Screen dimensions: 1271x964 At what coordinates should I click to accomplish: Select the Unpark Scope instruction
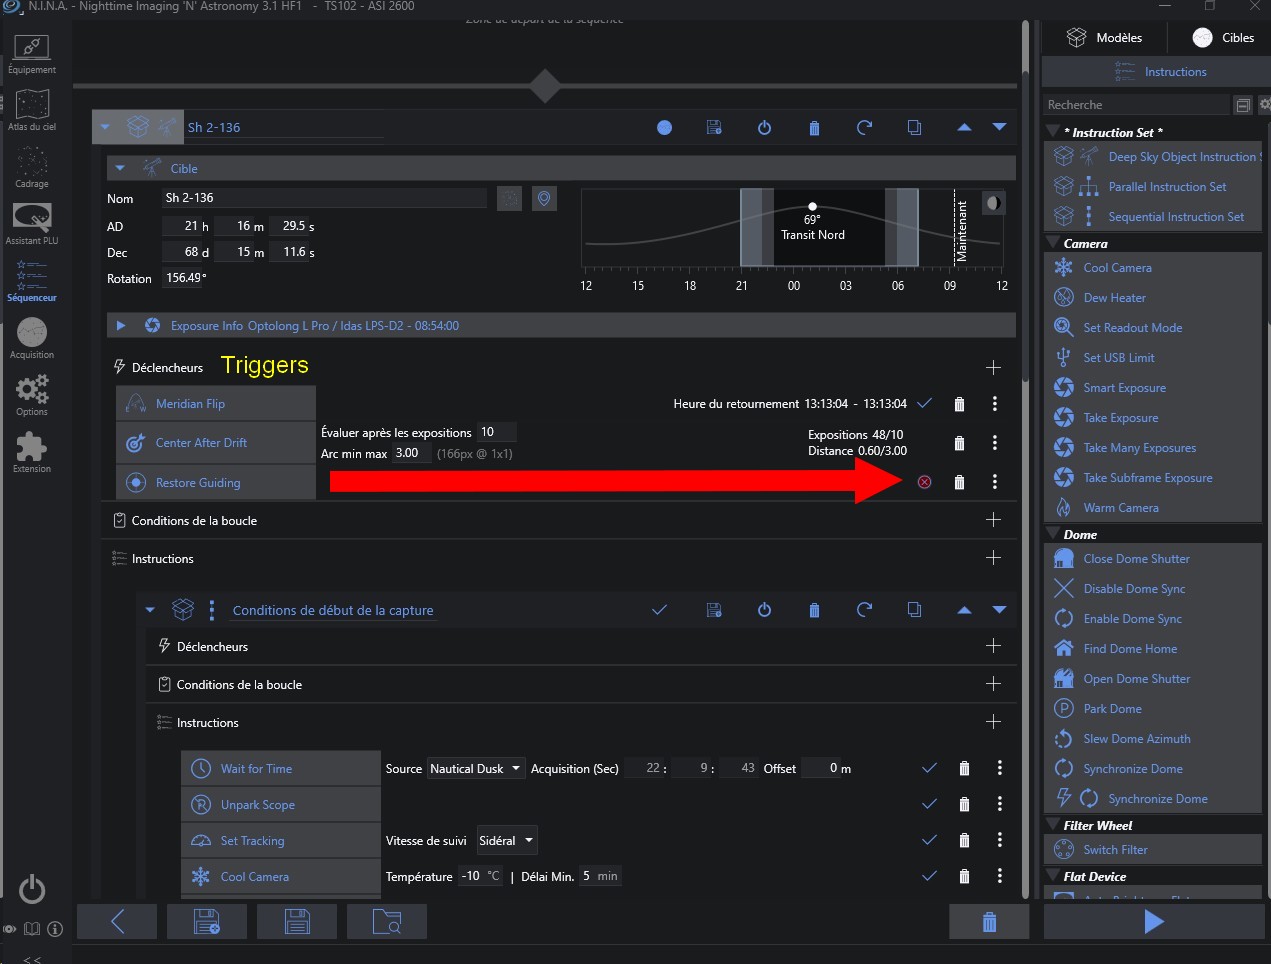(281, 805)
